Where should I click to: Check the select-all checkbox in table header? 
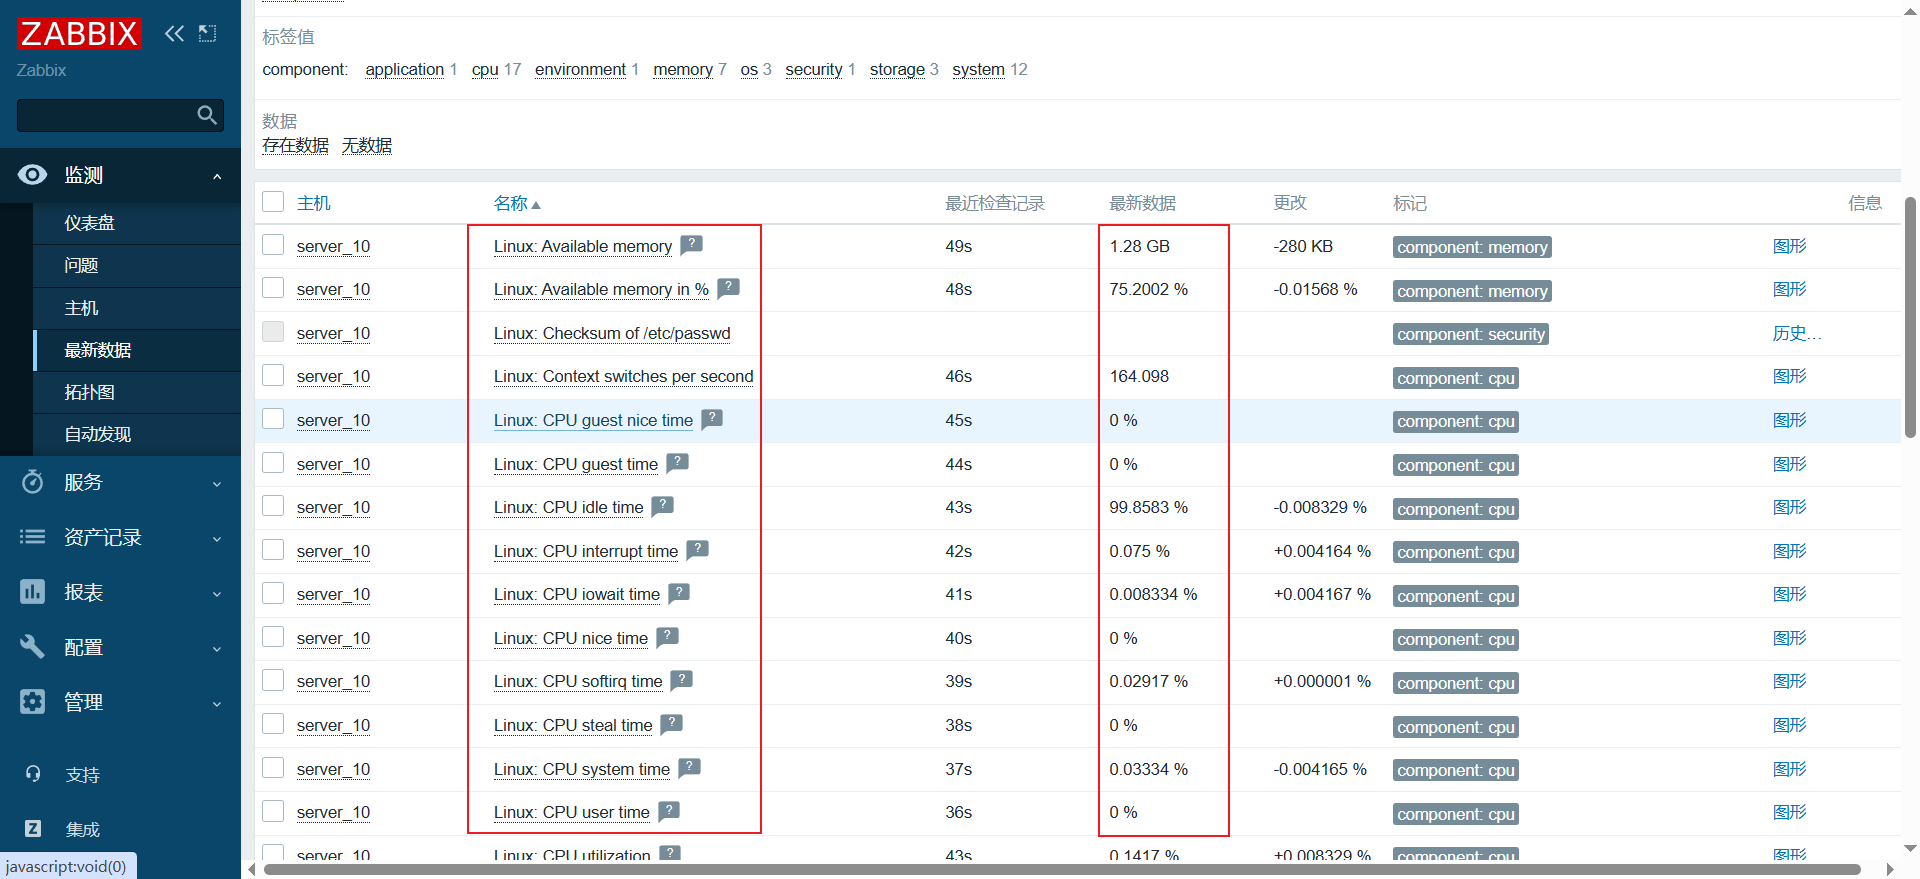(273, 202)
